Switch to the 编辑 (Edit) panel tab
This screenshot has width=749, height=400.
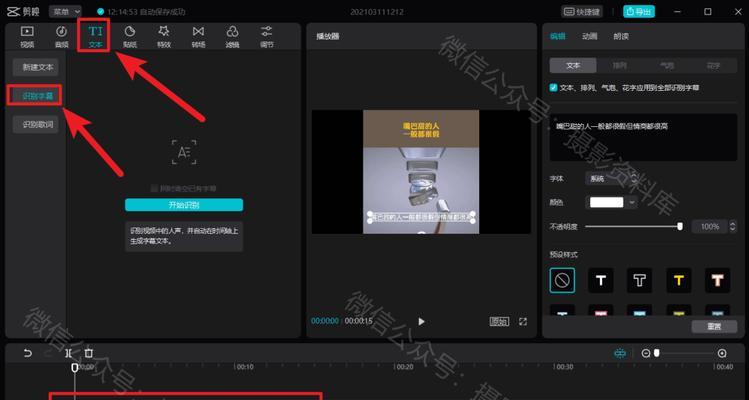coord(557,36)
